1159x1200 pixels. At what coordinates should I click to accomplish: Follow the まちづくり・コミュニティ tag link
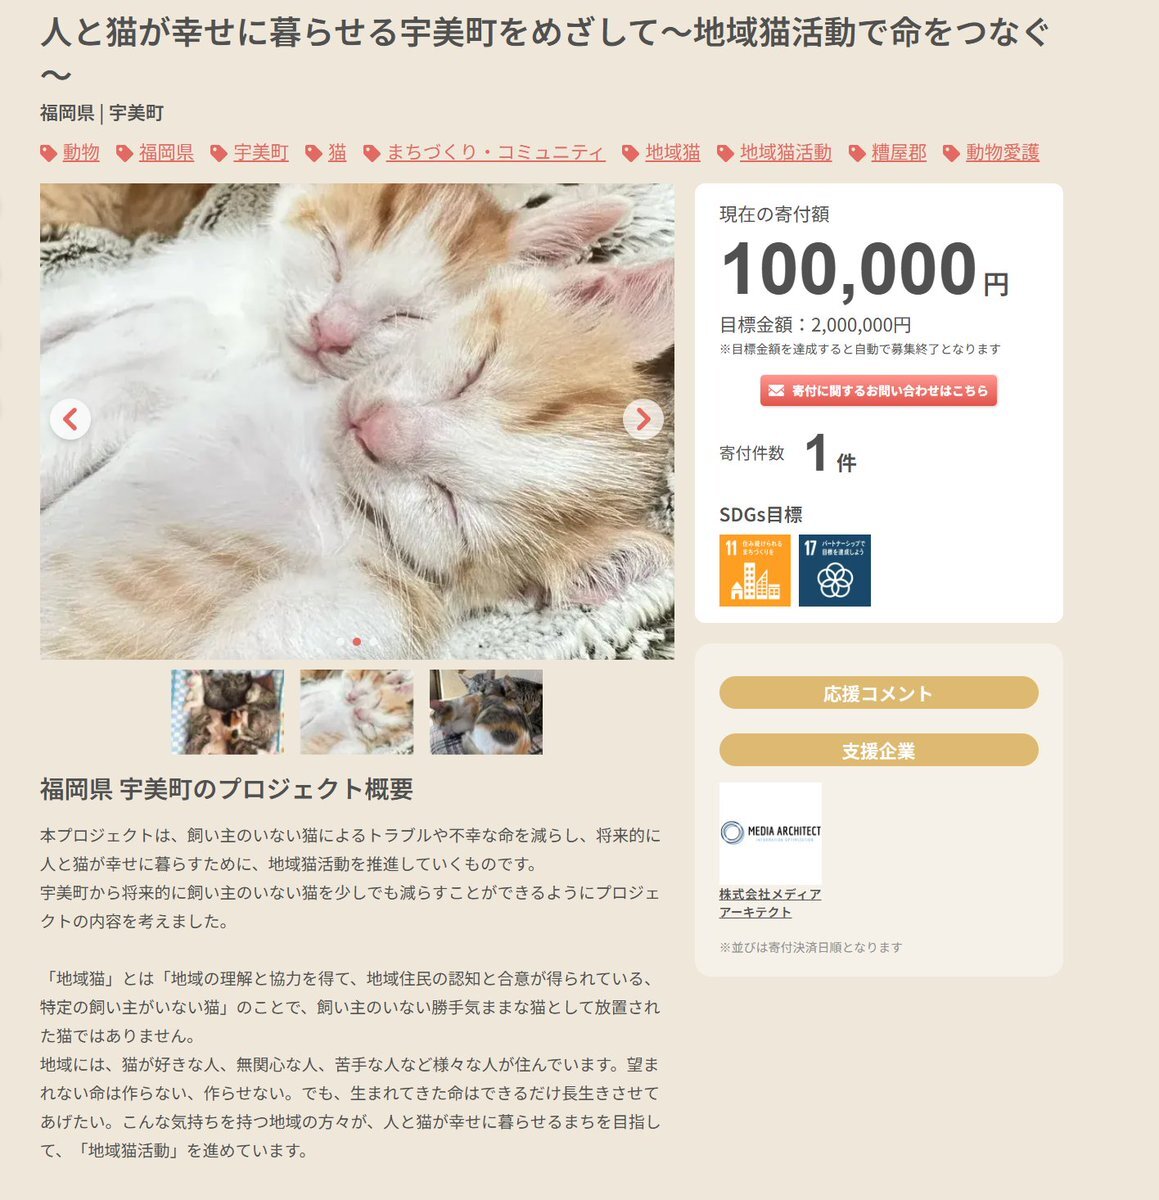pos(495,153)
